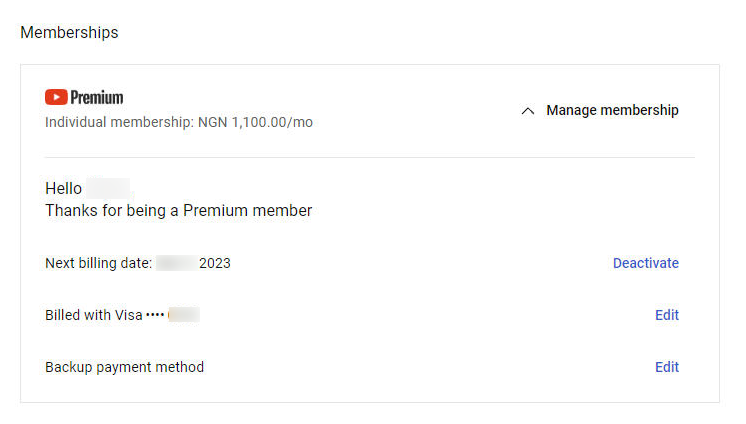The image size is (746, 424).
Task: Click the Individual membership label text
Action: point(119,122)
